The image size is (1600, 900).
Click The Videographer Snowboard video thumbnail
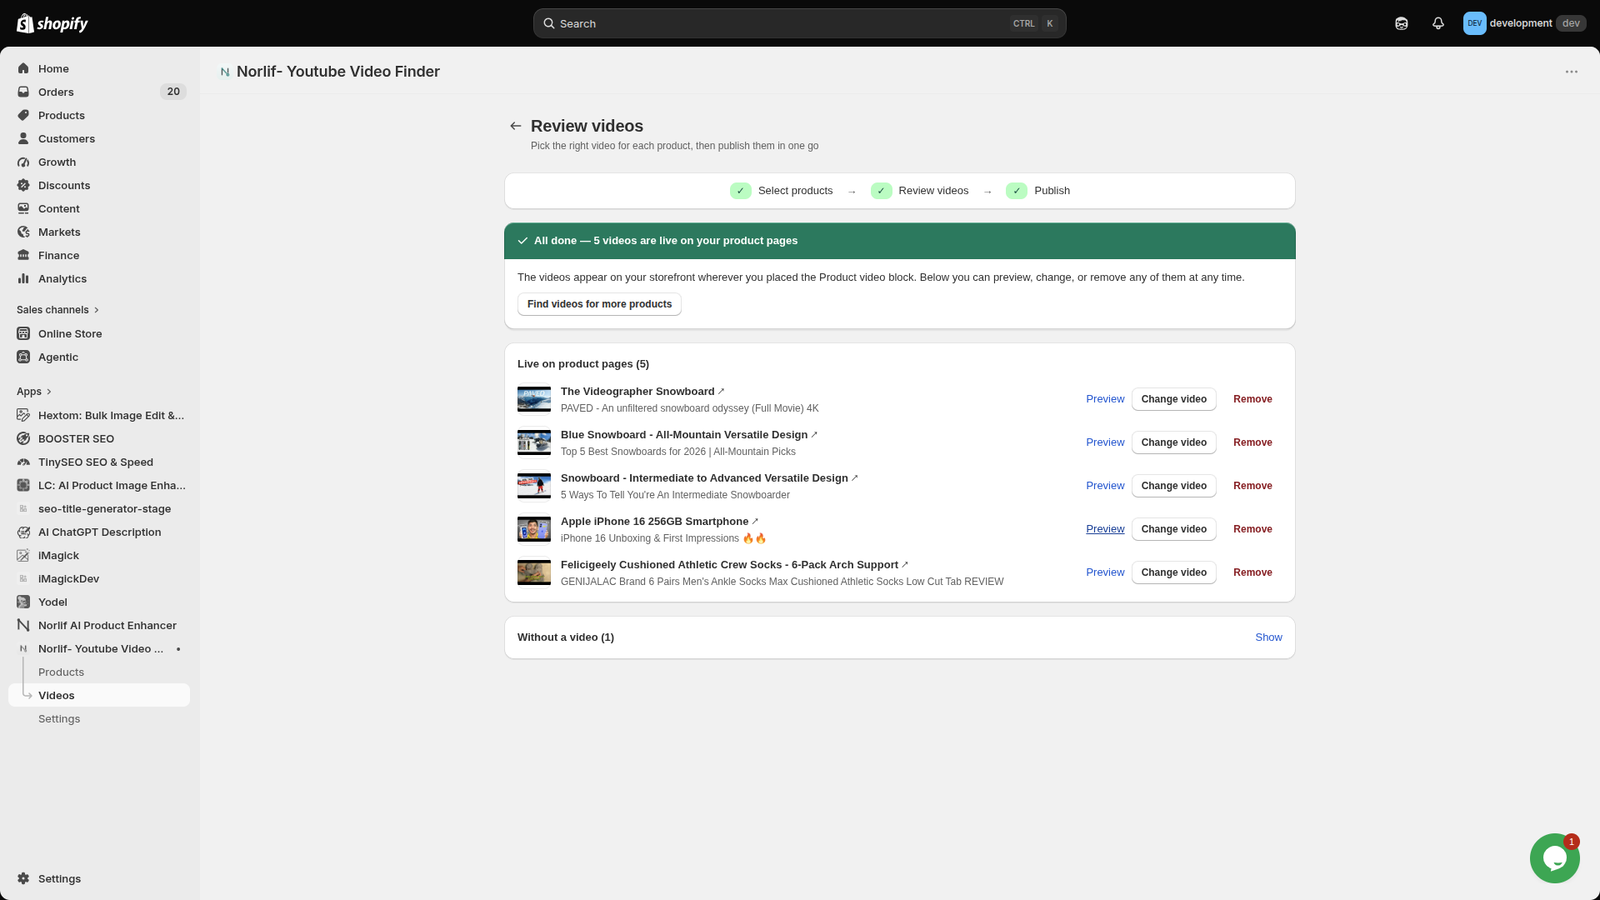click(x=534, y=399)
